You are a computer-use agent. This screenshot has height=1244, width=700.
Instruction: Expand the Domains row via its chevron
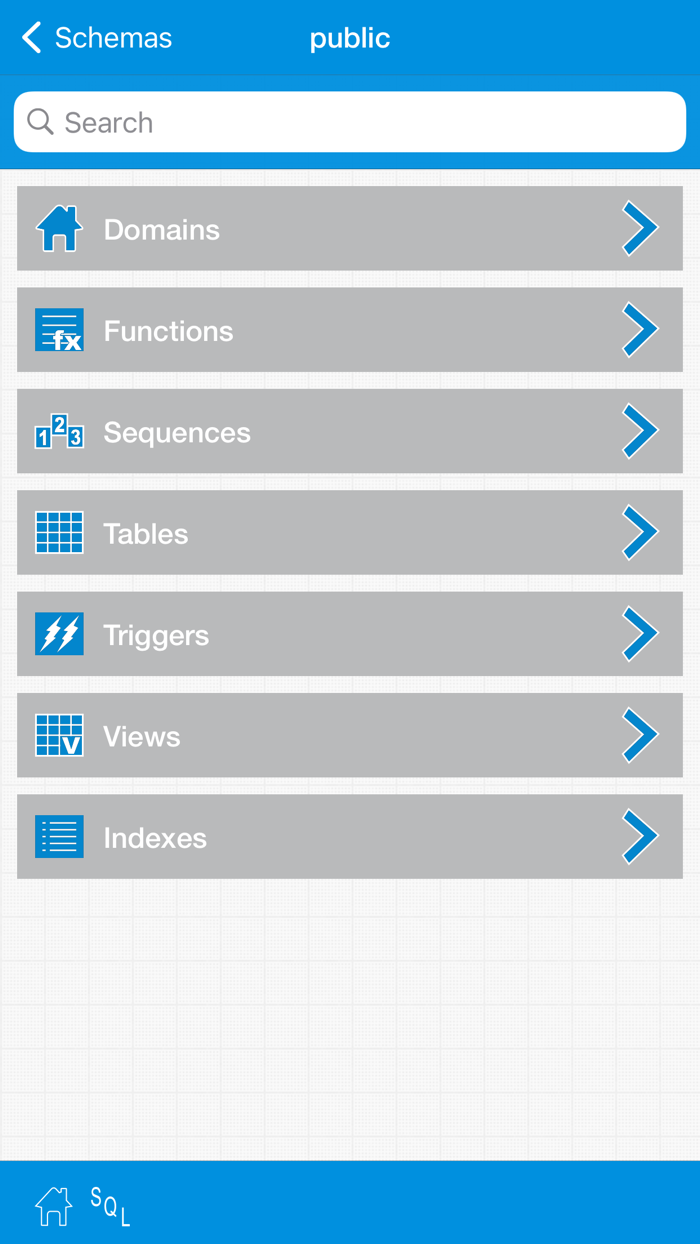[x=640, y=228]
